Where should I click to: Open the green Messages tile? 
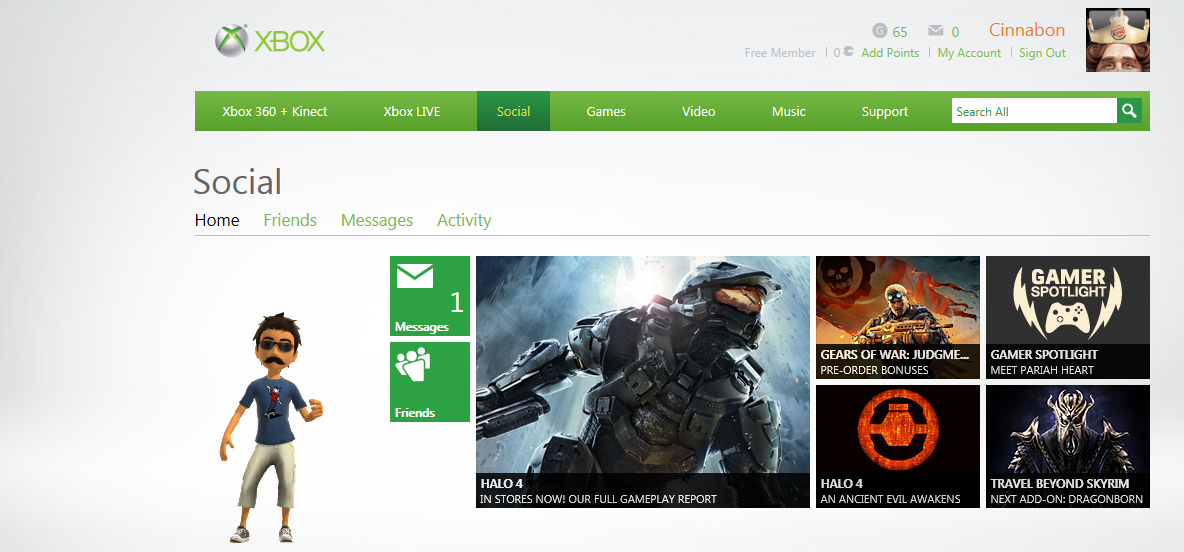[430, 296]
